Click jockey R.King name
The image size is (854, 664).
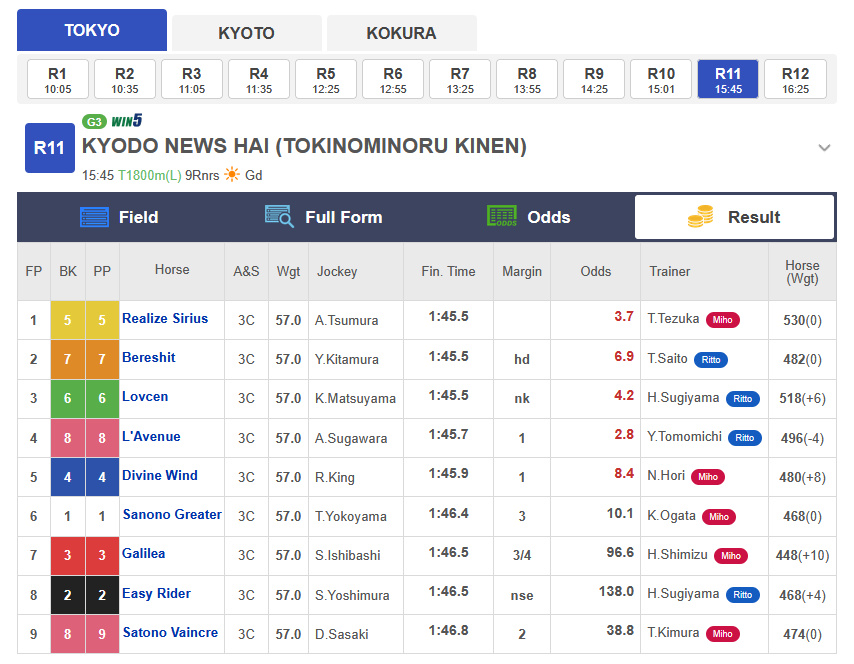point(334,478)
